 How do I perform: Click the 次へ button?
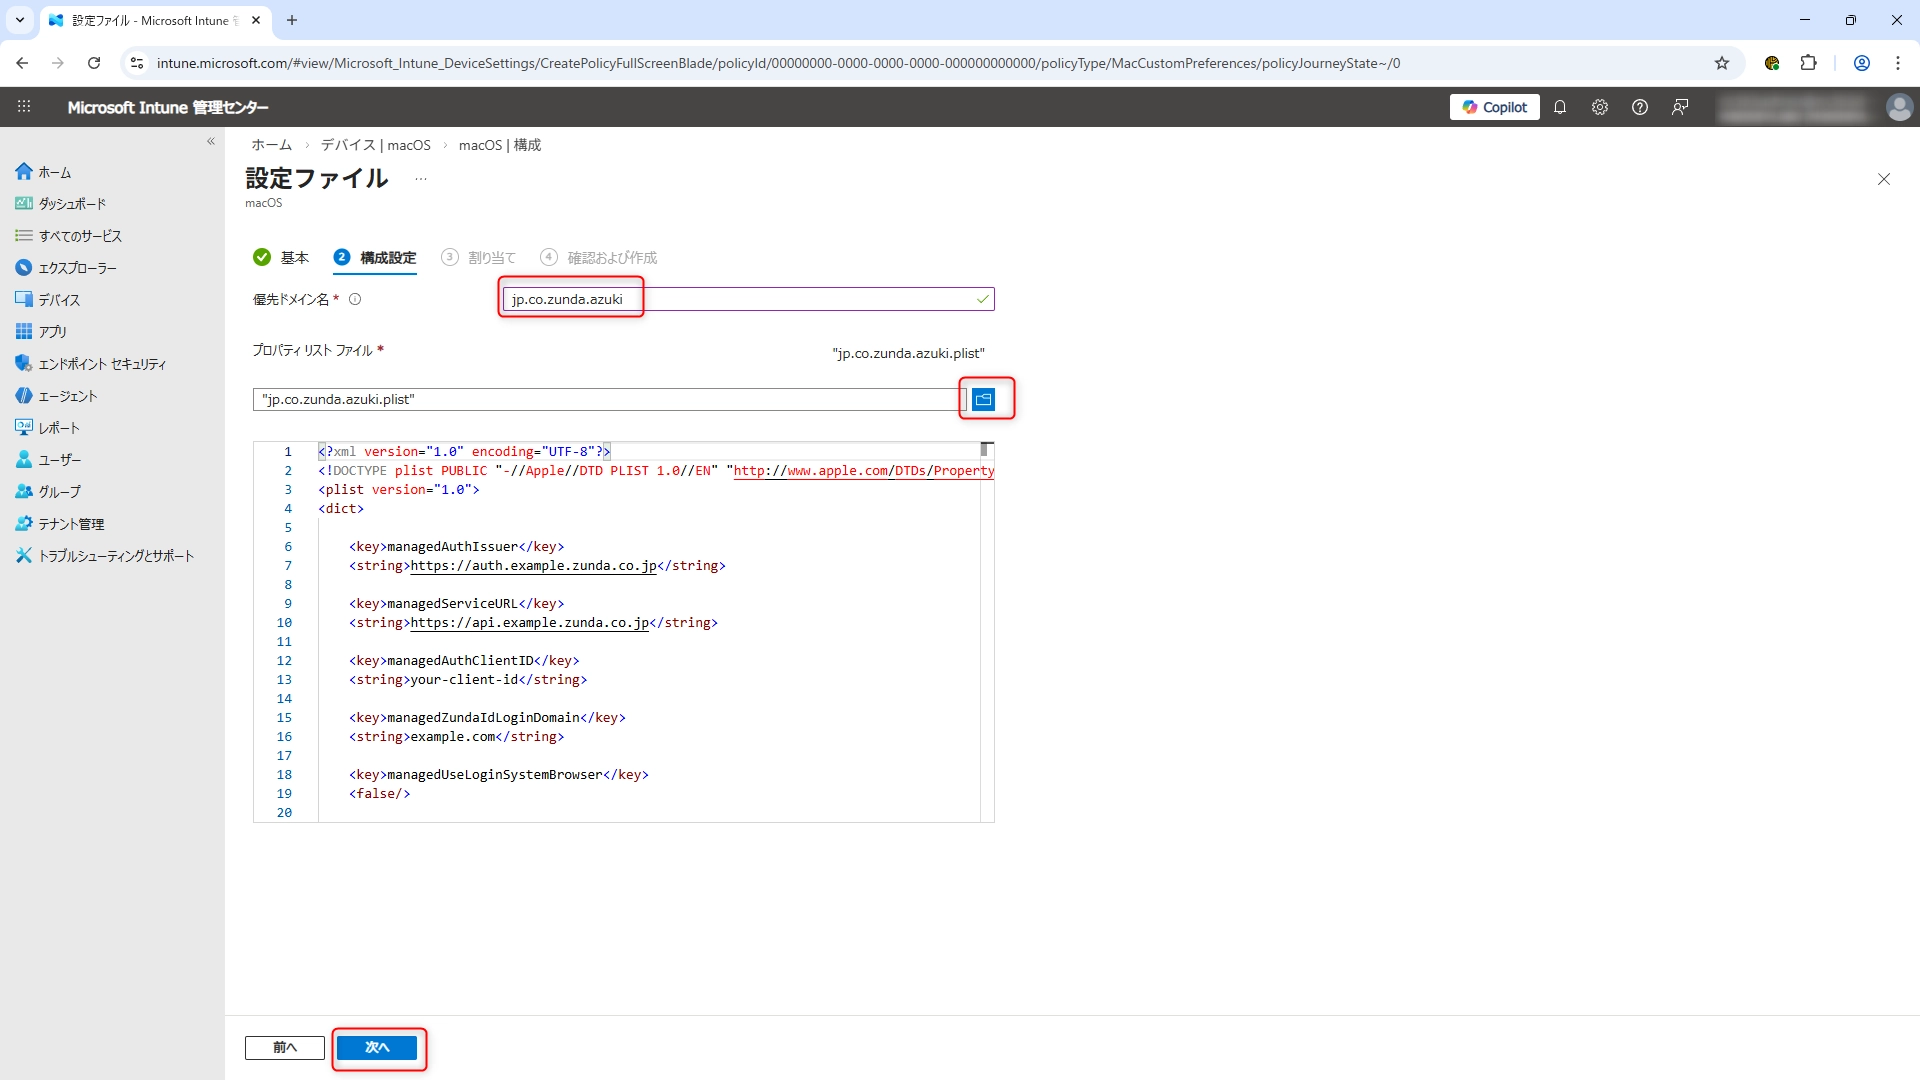click(x=377, y=1047)
